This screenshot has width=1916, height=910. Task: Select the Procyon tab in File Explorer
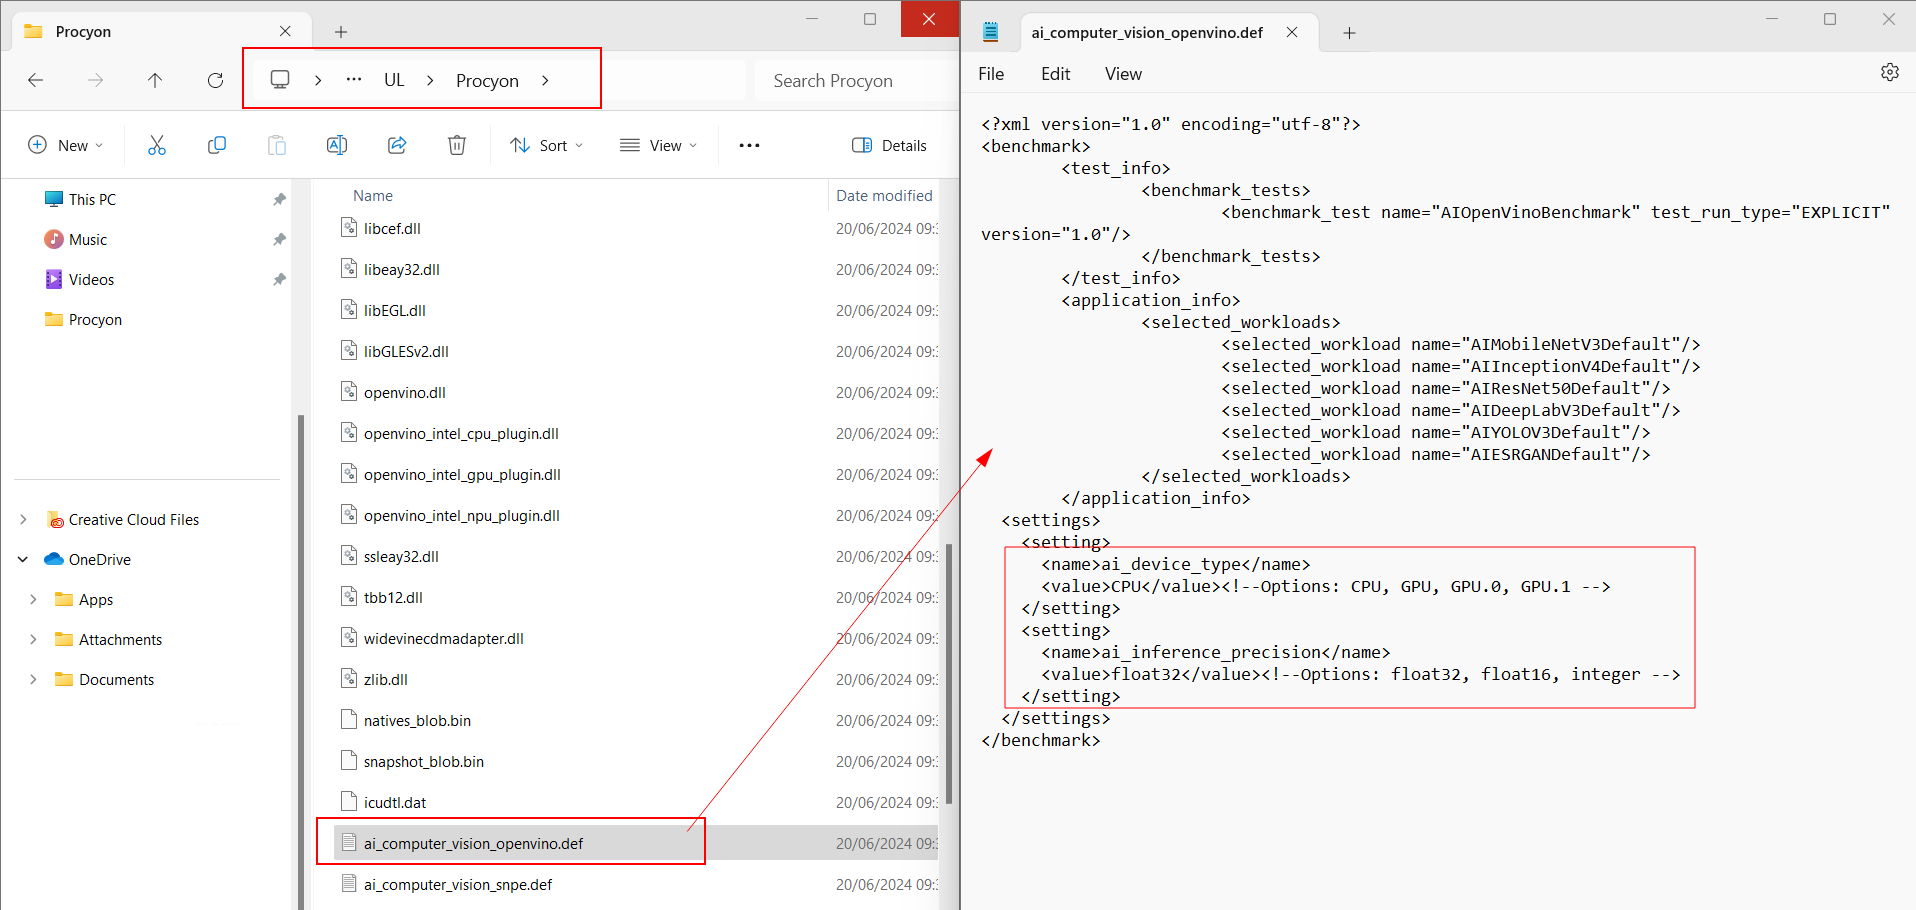coord(160,31)
